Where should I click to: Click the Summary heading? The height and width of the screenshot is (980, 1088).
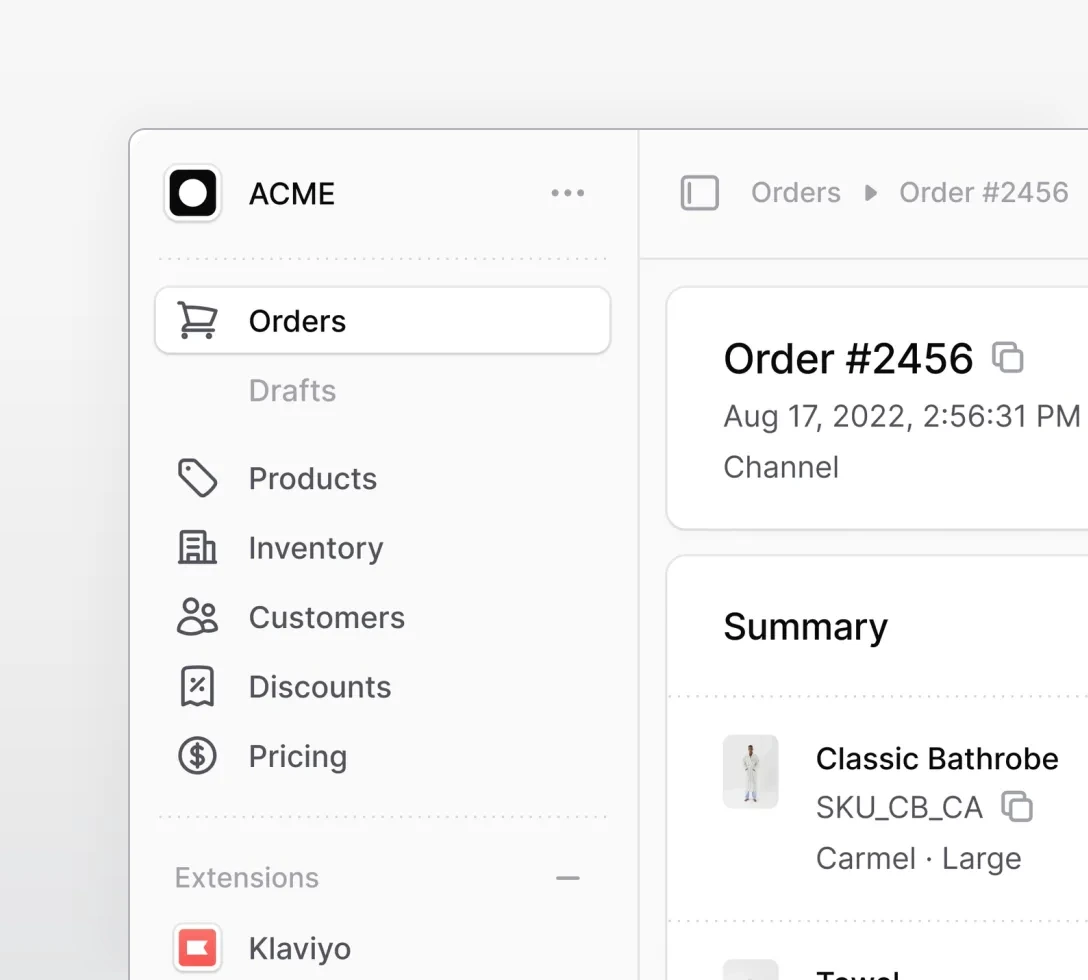(806, 627)
